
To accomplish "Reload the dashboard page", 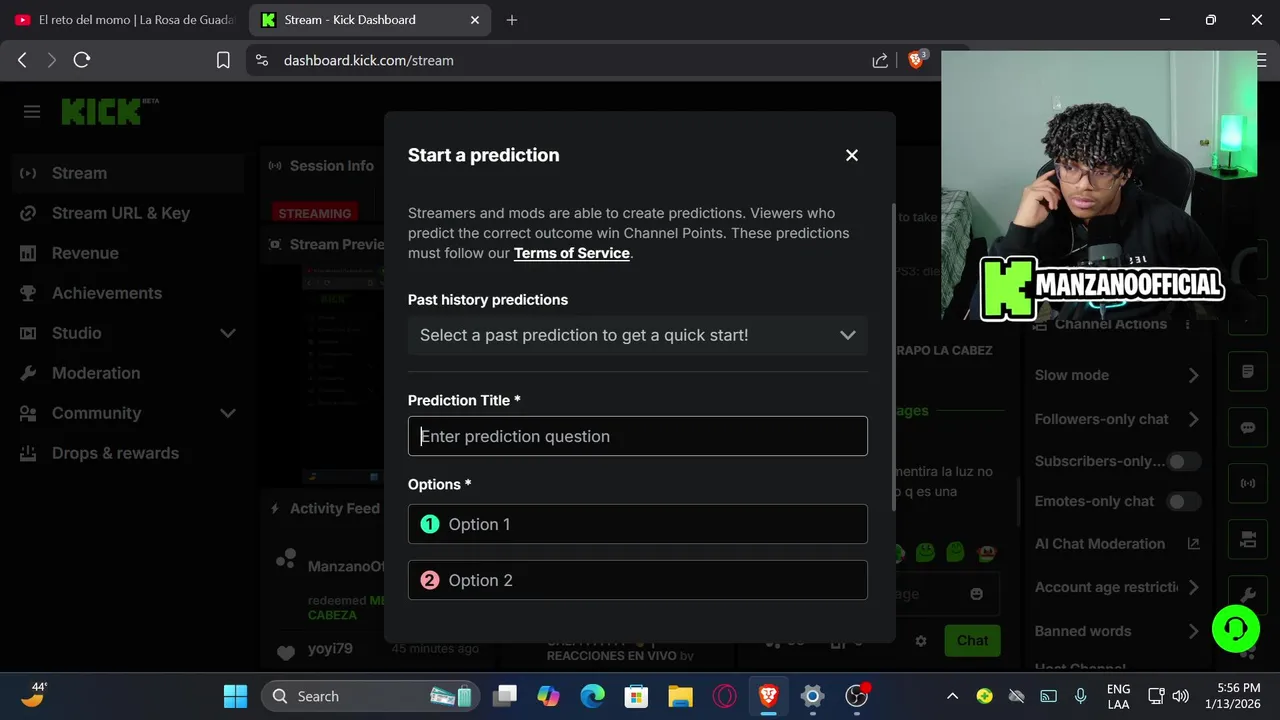I will (x=82, y=60).
